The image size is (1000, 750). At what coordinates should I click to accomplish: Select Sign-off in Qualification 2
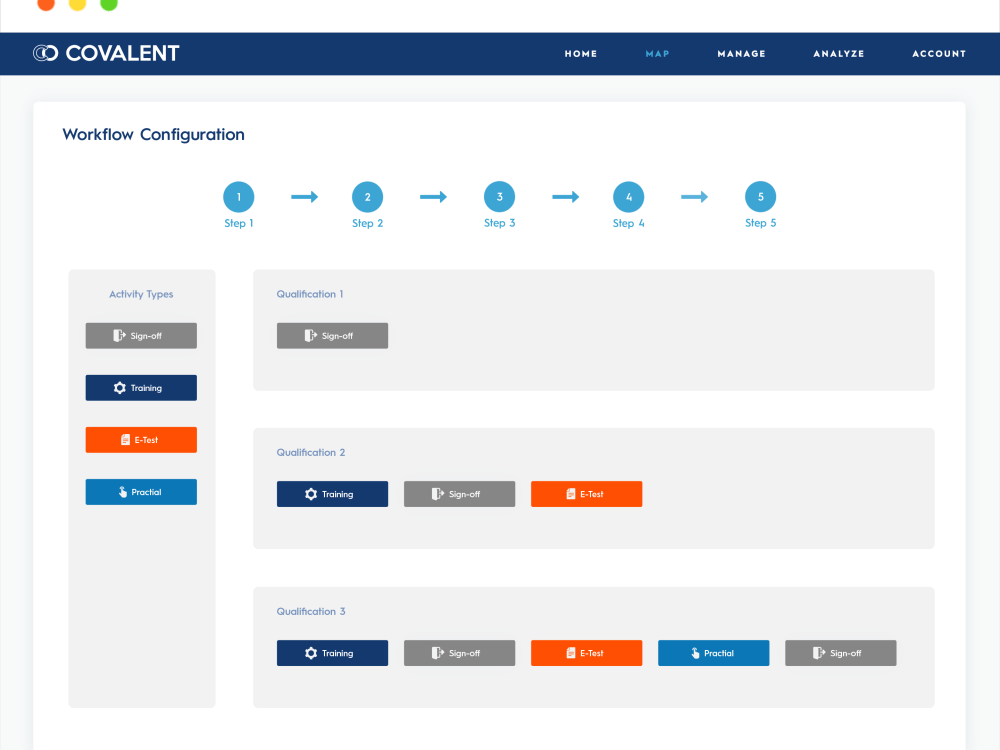459,494
